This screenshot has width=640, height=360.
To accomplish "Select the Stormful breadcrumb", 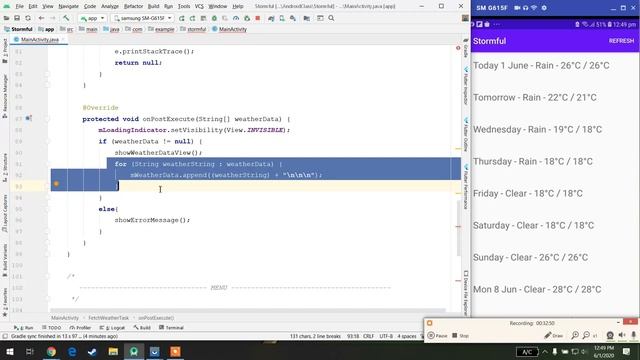I will pyautogui.click(x=18, y=29).
